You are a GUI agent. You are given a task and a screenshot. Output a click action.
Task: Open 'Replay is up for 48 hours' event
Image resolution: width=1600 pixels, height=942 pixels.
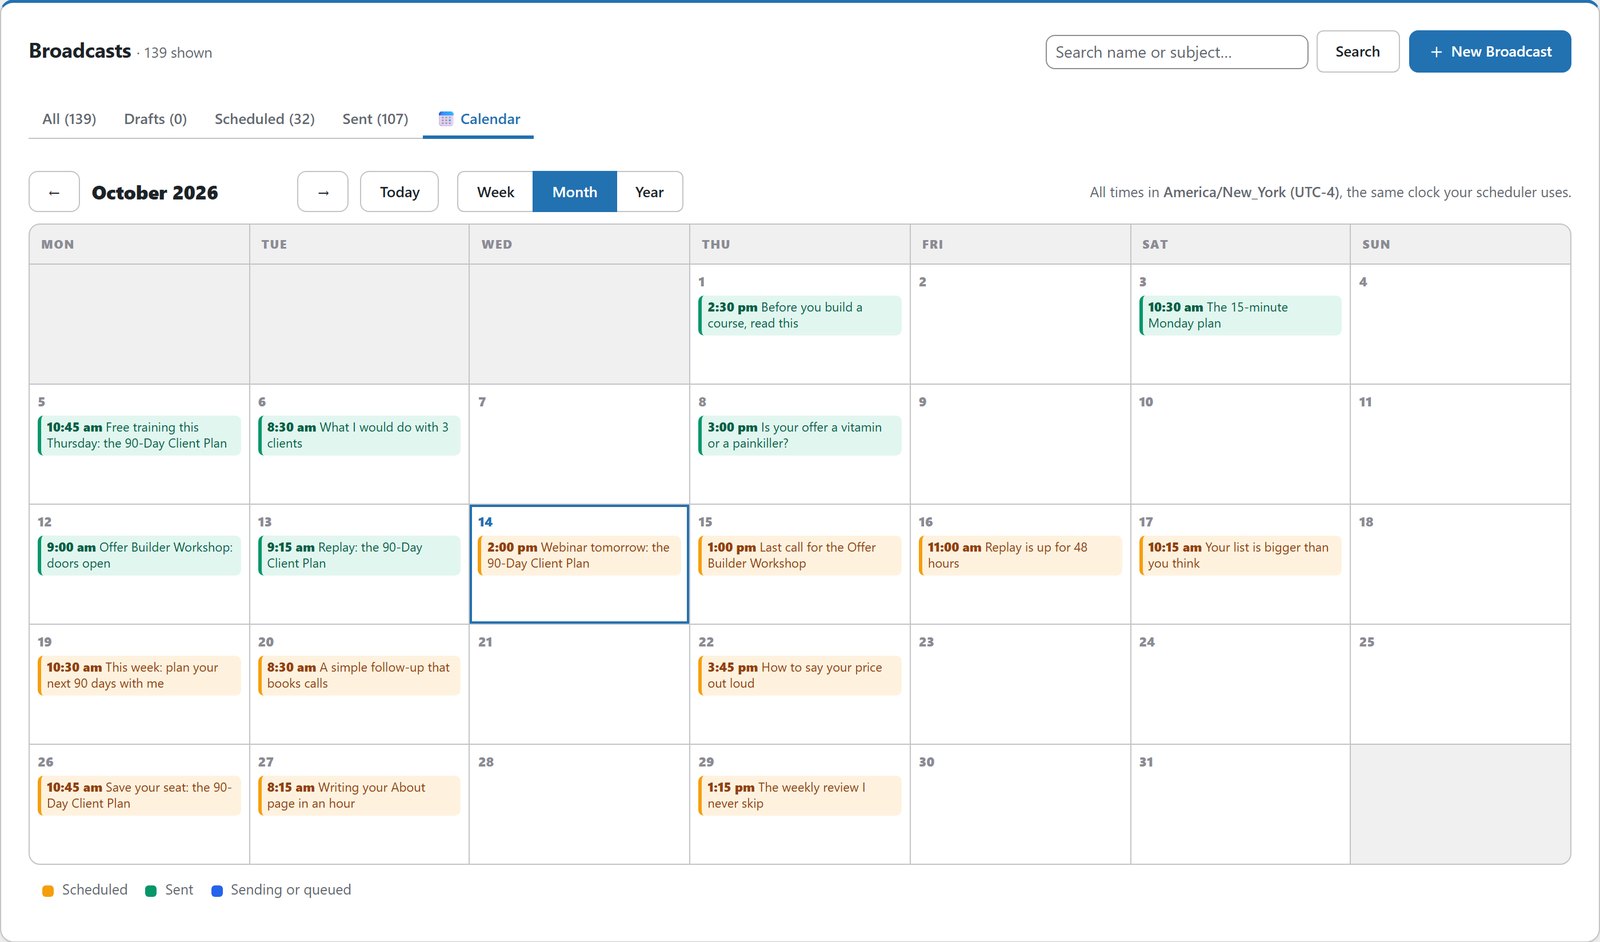tap(1020, 555)
